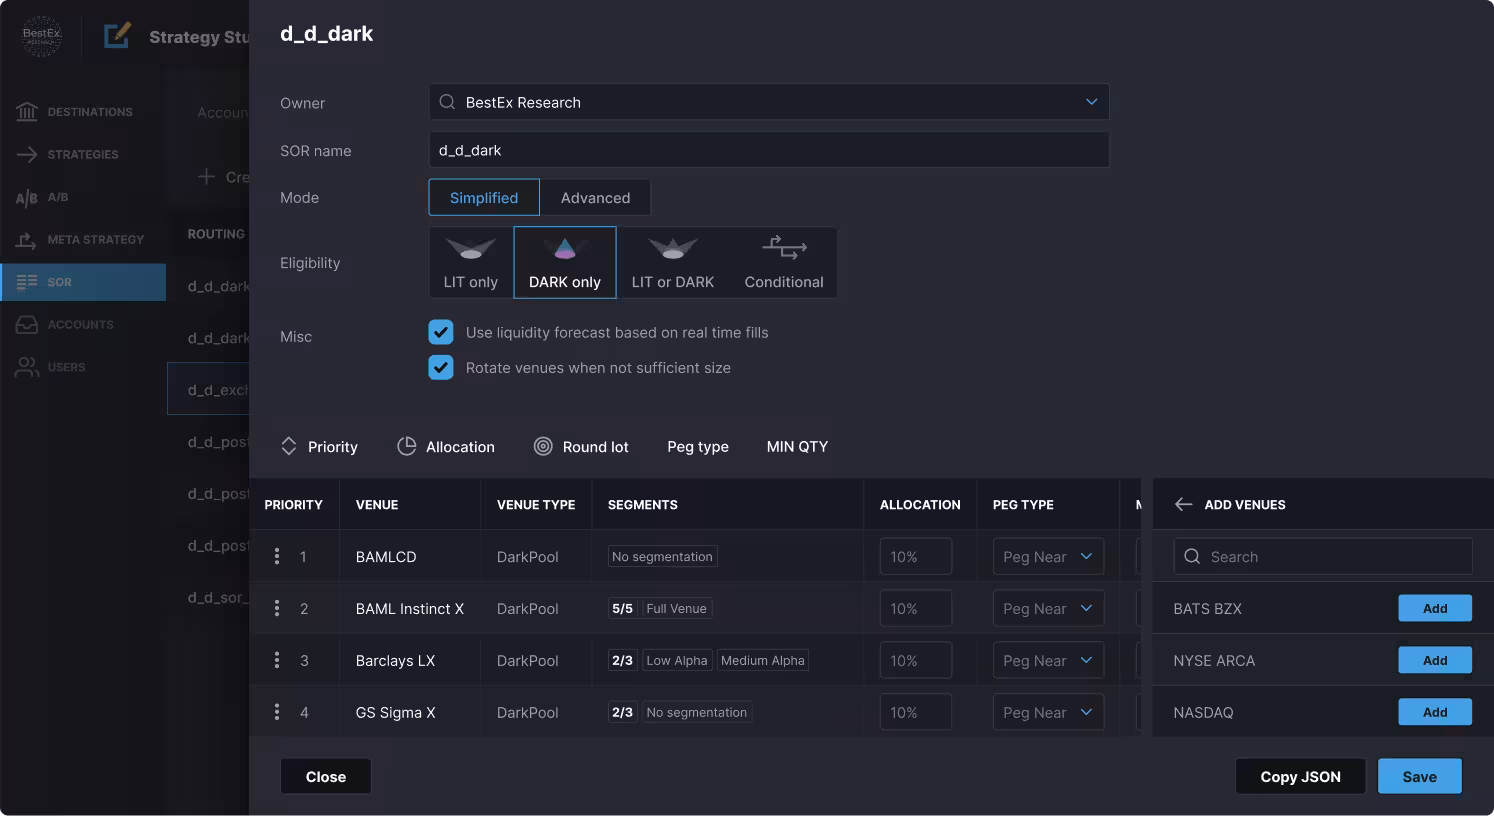Click the PRIORITY column header

(x=293, y=505)
